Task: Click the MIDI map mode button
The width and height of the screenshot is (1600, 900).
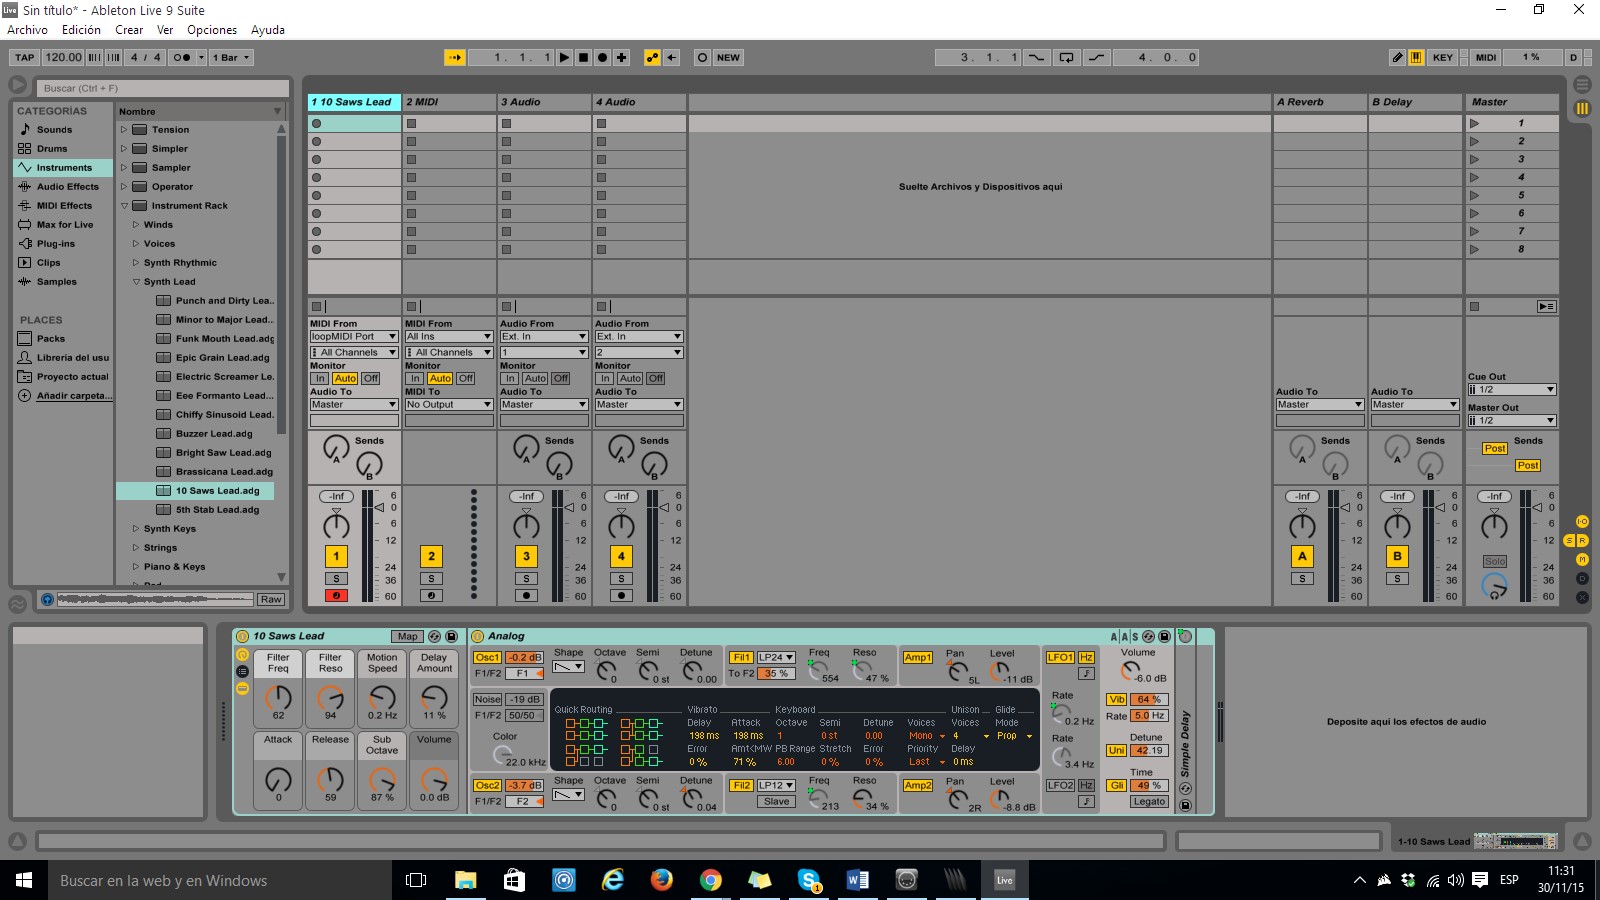Action: pos(1486,58)
